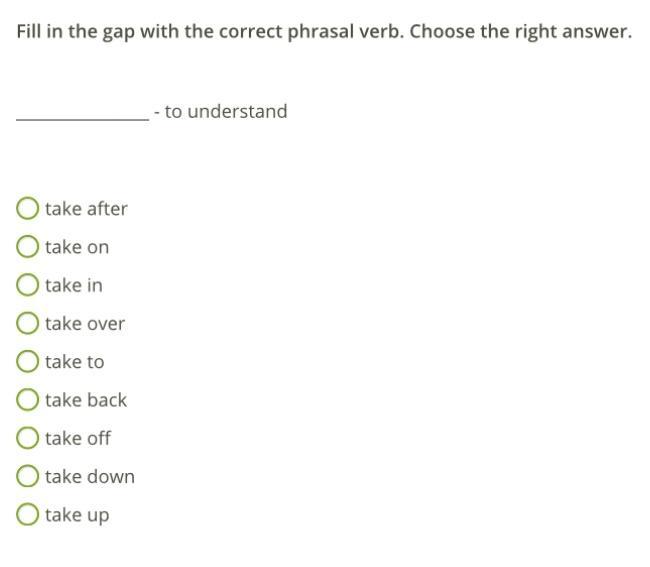Select the 'take after' radio button

click(x=28, y=208)
